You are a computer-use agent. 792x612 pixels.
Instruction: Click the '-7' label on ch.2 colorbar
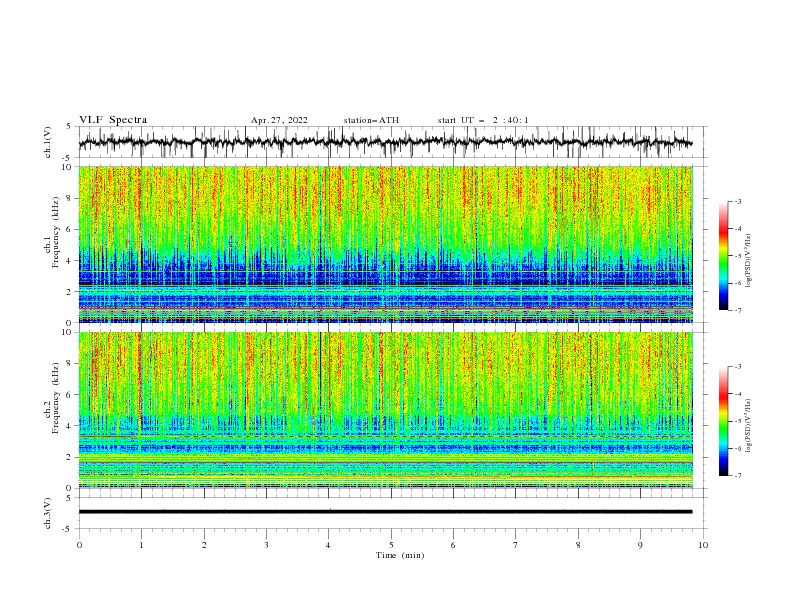point(737,475)
